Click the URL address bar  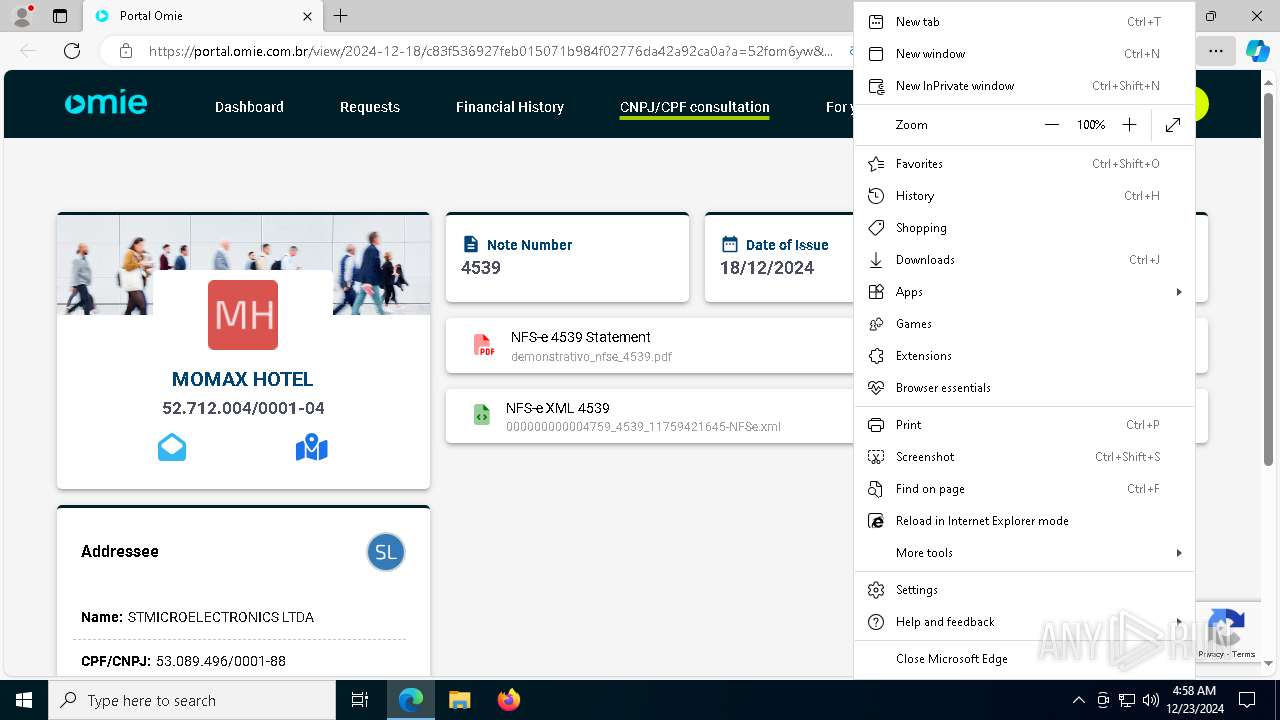point(490,51)
